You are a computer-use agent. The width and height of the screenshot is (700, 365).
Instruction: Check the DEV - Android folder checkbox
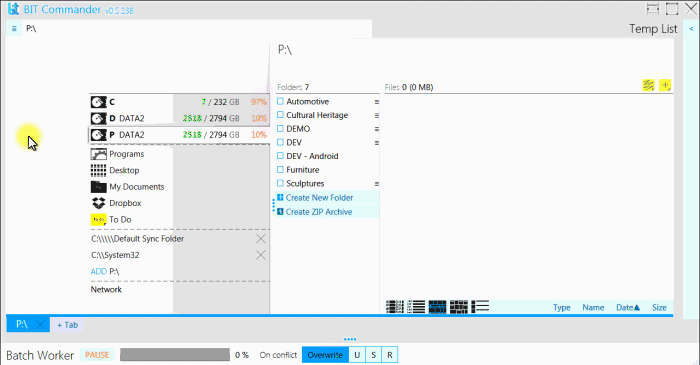pos(280,156)
